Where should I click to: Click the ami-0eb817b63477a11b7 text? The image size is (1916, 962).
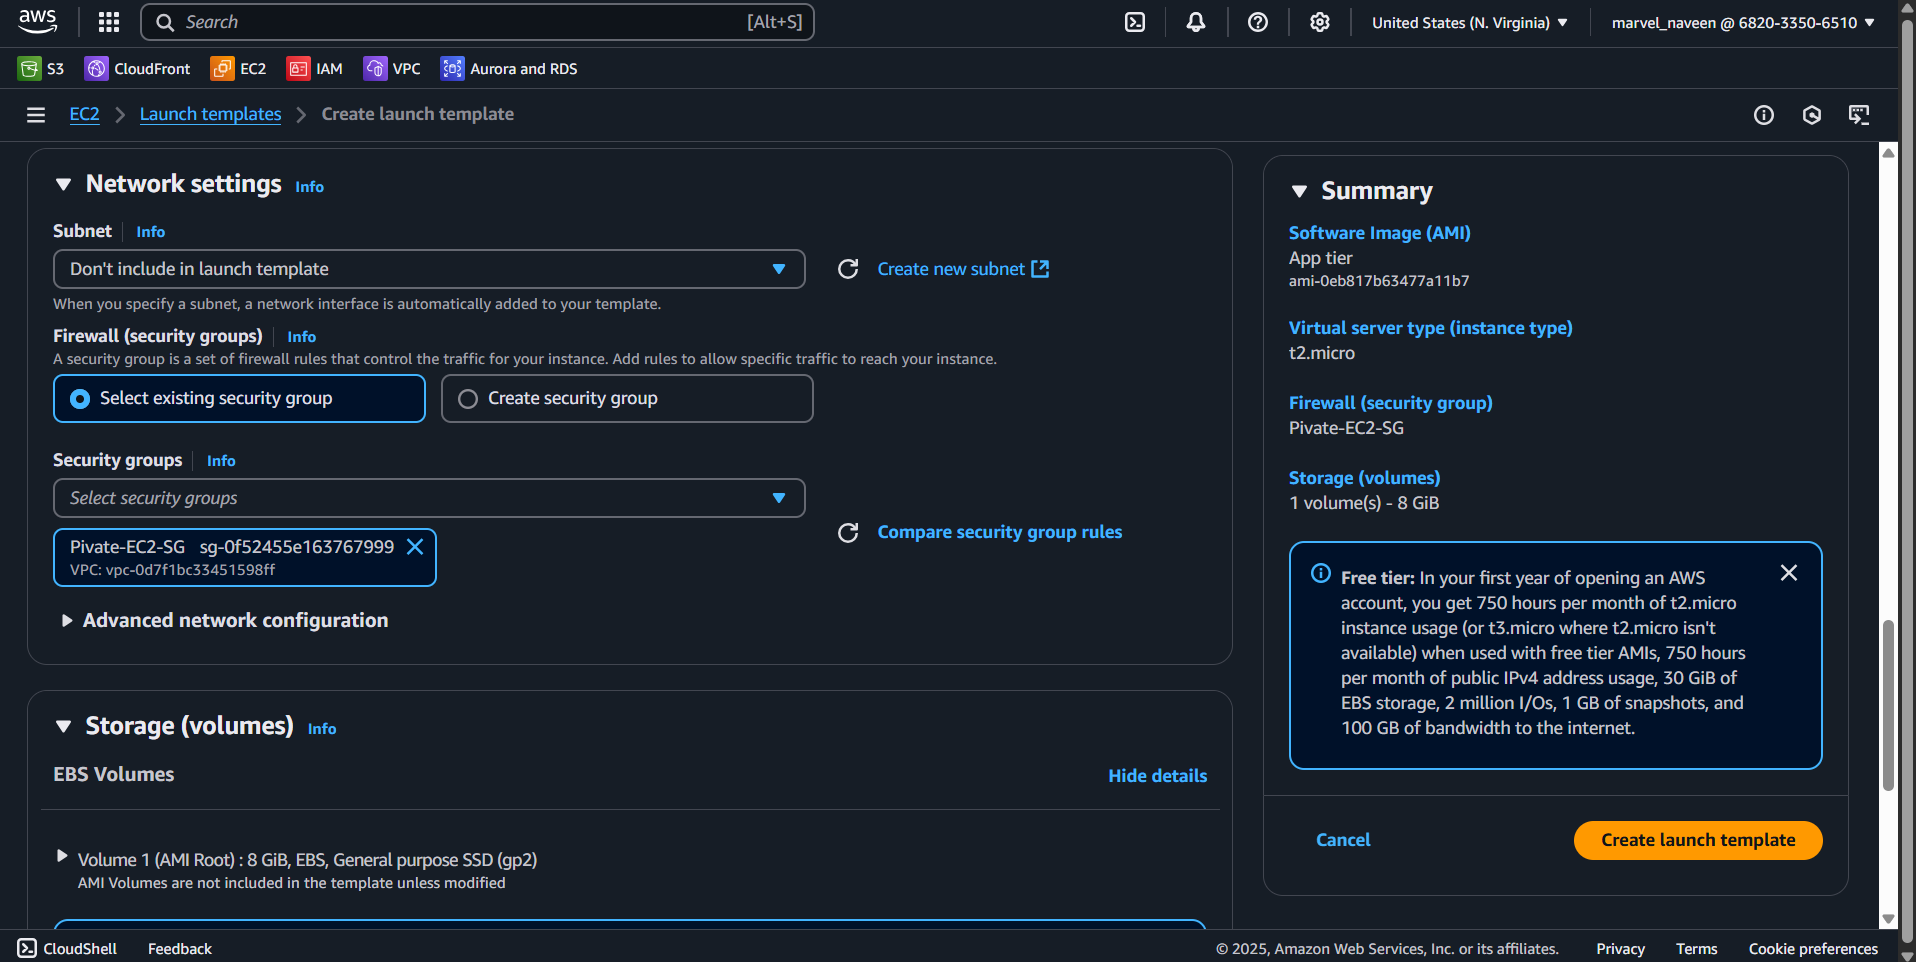coord(1379,281)
